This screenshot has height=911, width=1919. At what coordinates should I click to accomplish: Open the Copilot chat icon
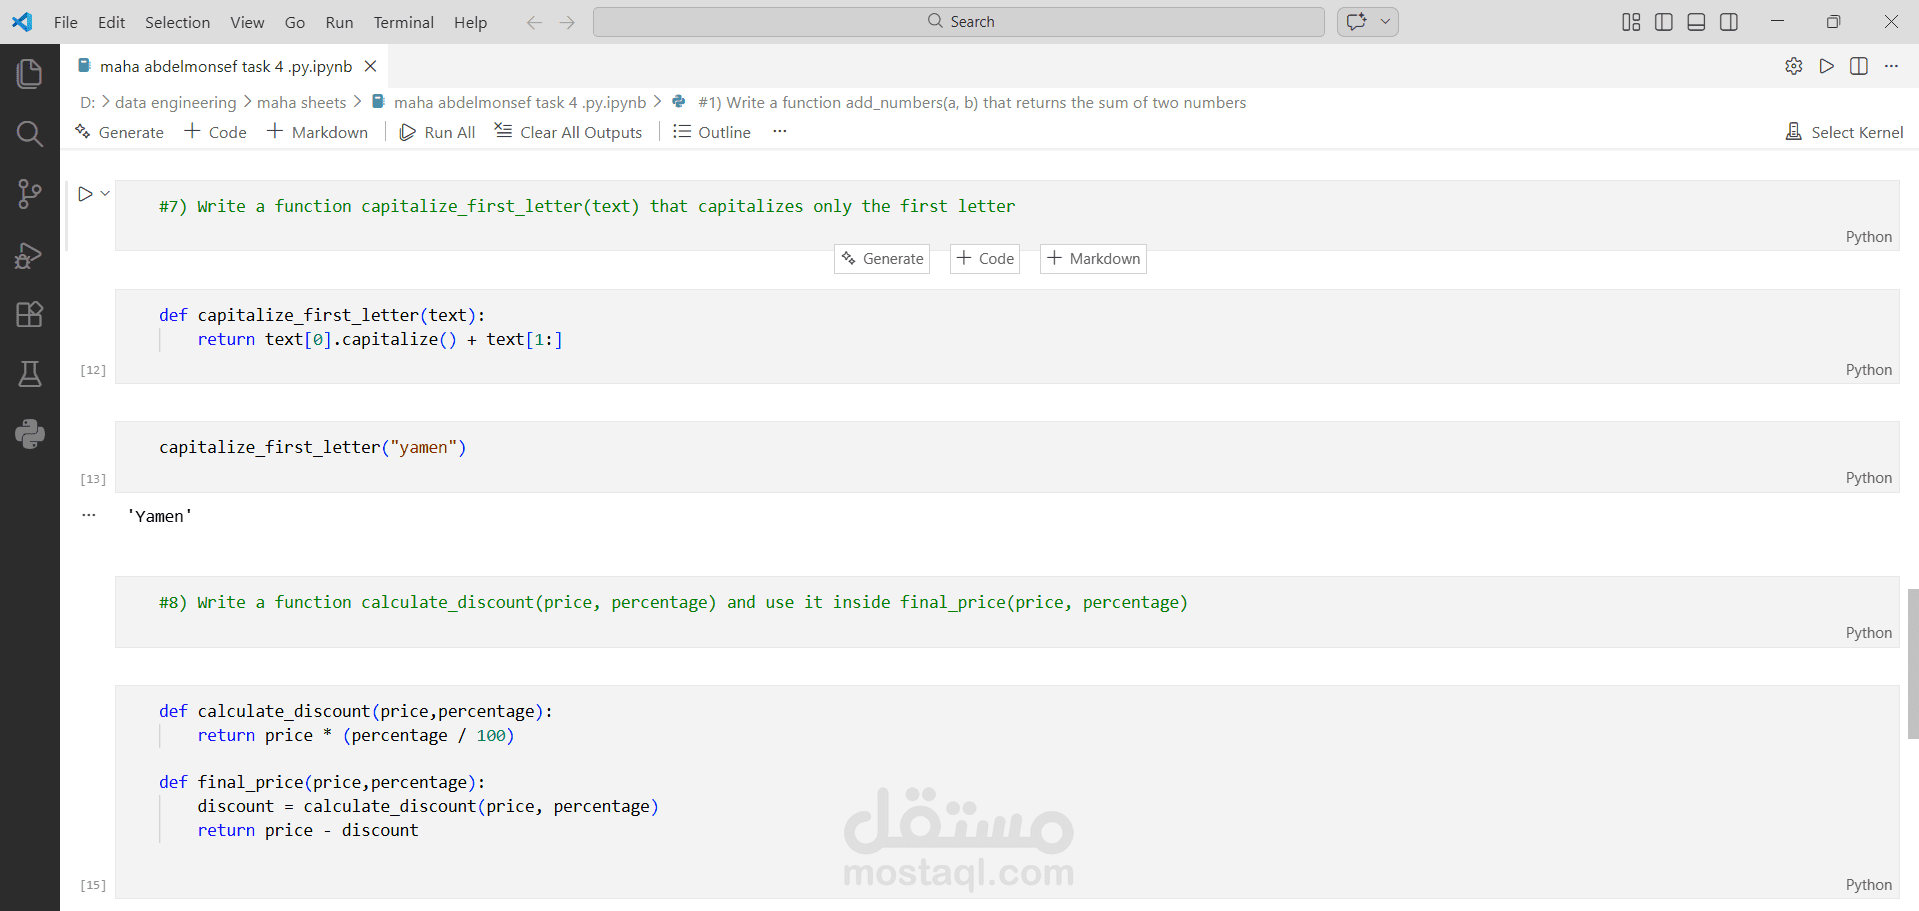pyautogui.click(x=1356, y=22)
